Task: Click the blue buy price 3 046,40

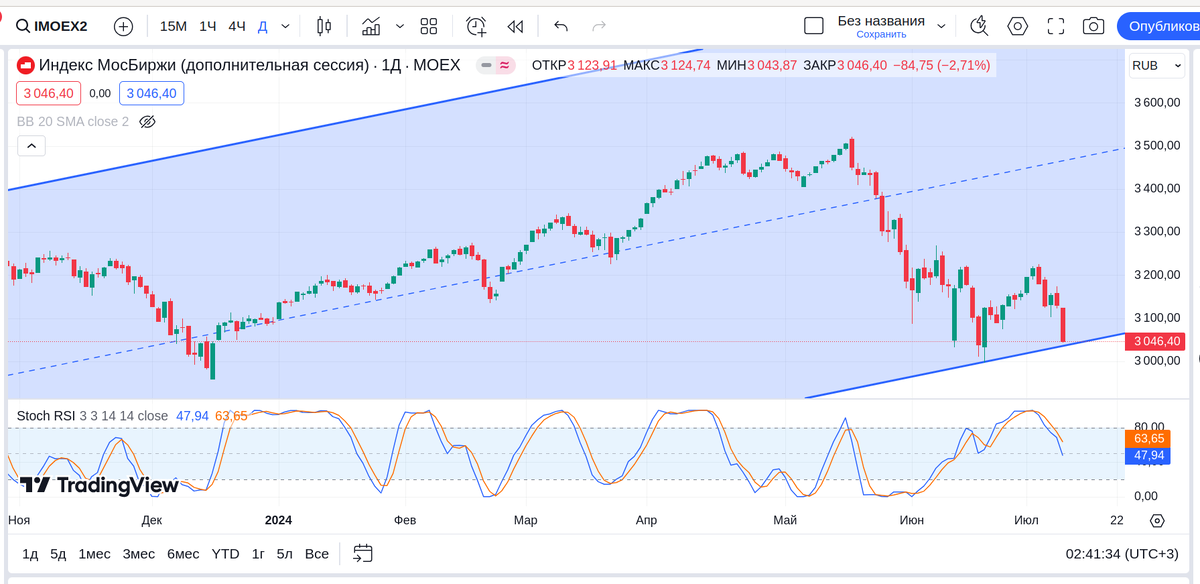Action: point(151,93)
